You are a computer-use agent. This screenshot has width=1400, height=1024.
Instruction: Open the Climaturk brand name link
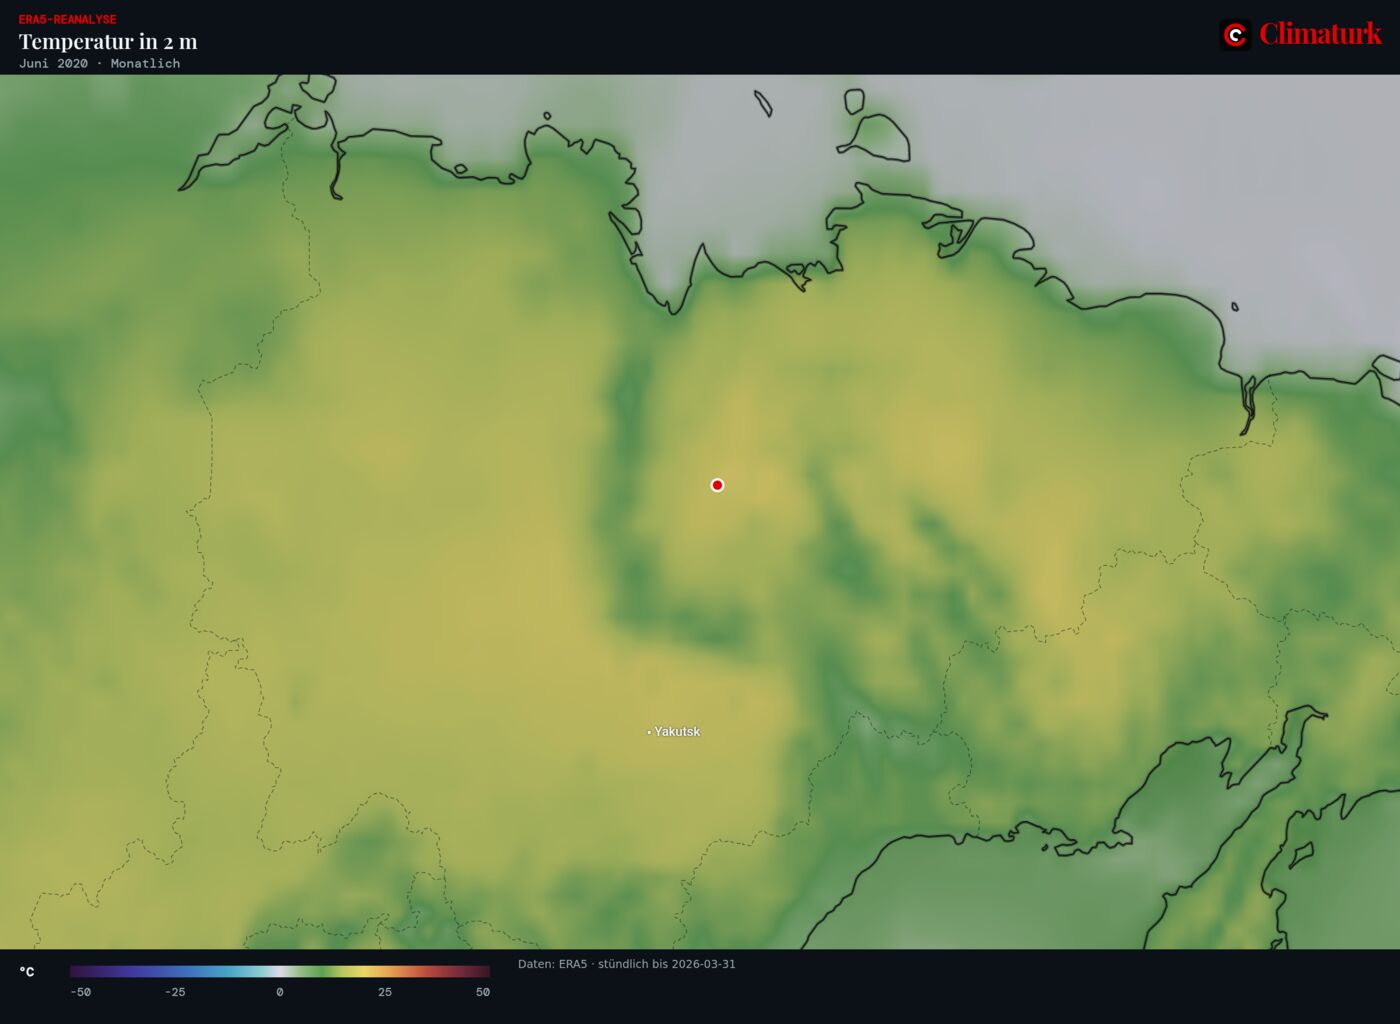(x=1320, y=34)
